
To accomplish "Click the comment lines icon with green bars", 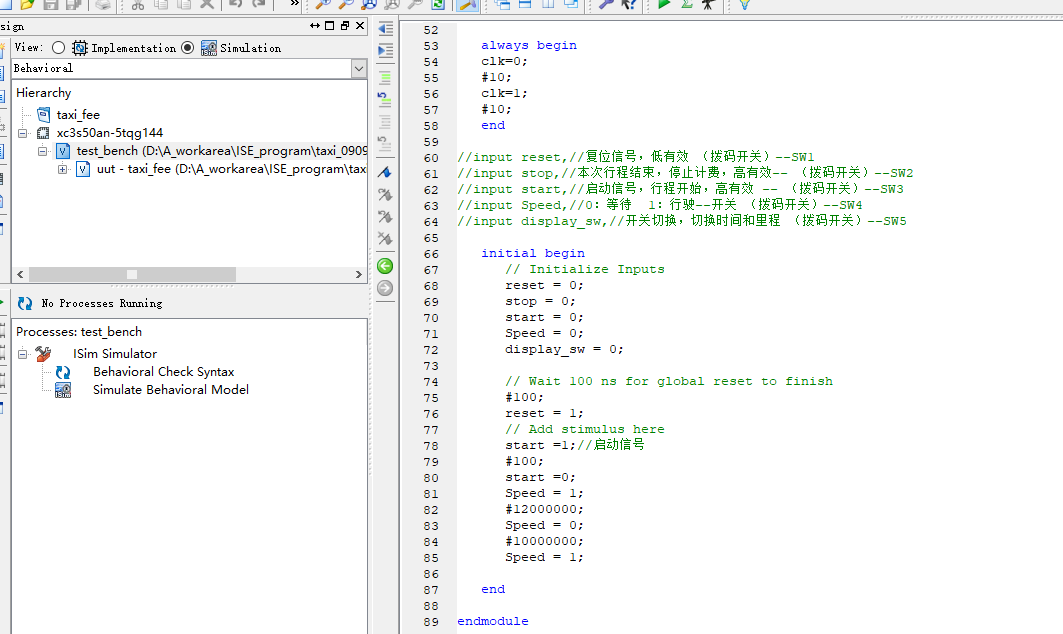I will click(385, 76).
